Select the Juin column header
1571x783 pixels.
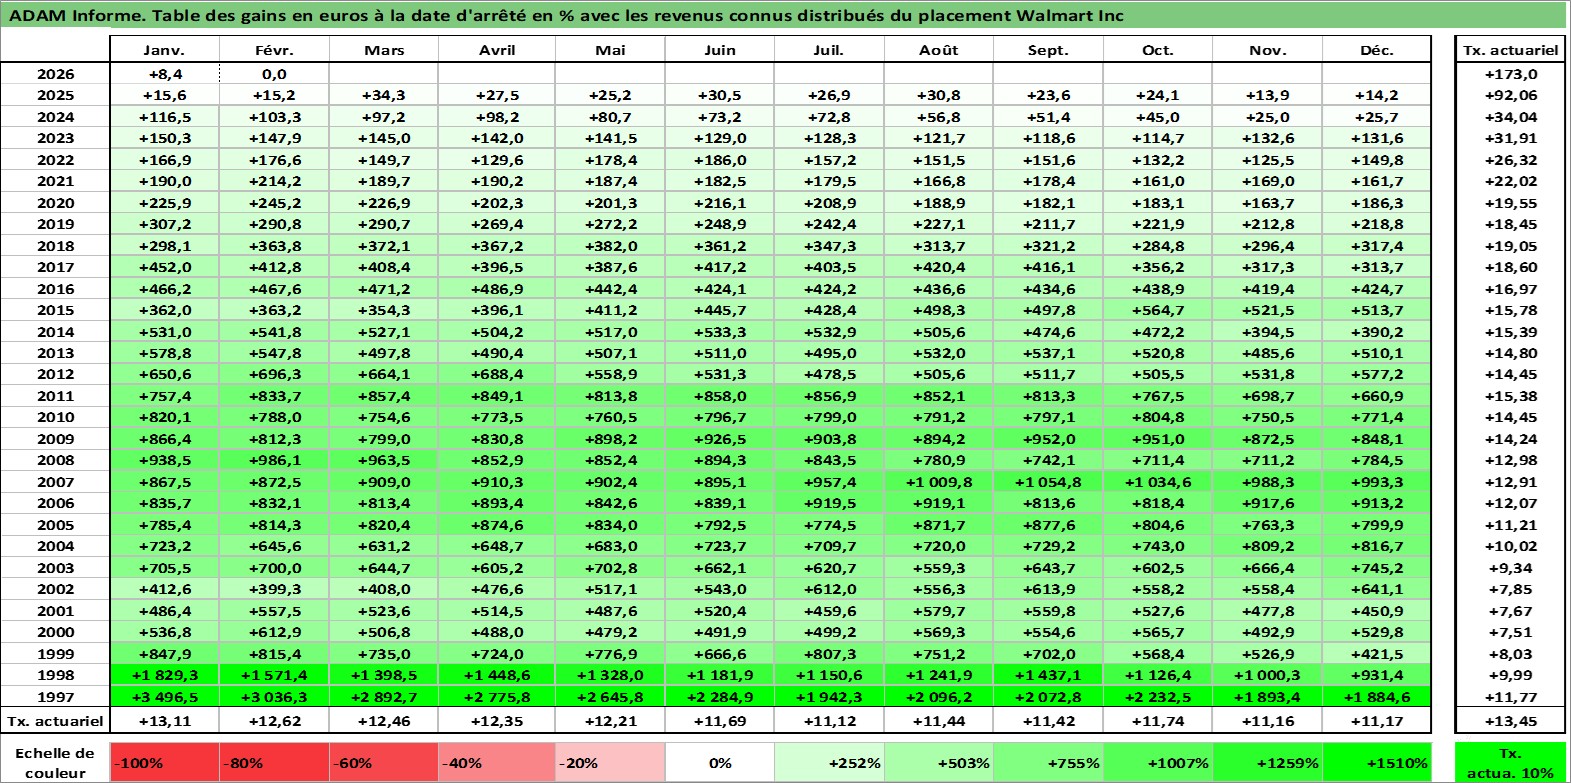[x=719, y=50]
